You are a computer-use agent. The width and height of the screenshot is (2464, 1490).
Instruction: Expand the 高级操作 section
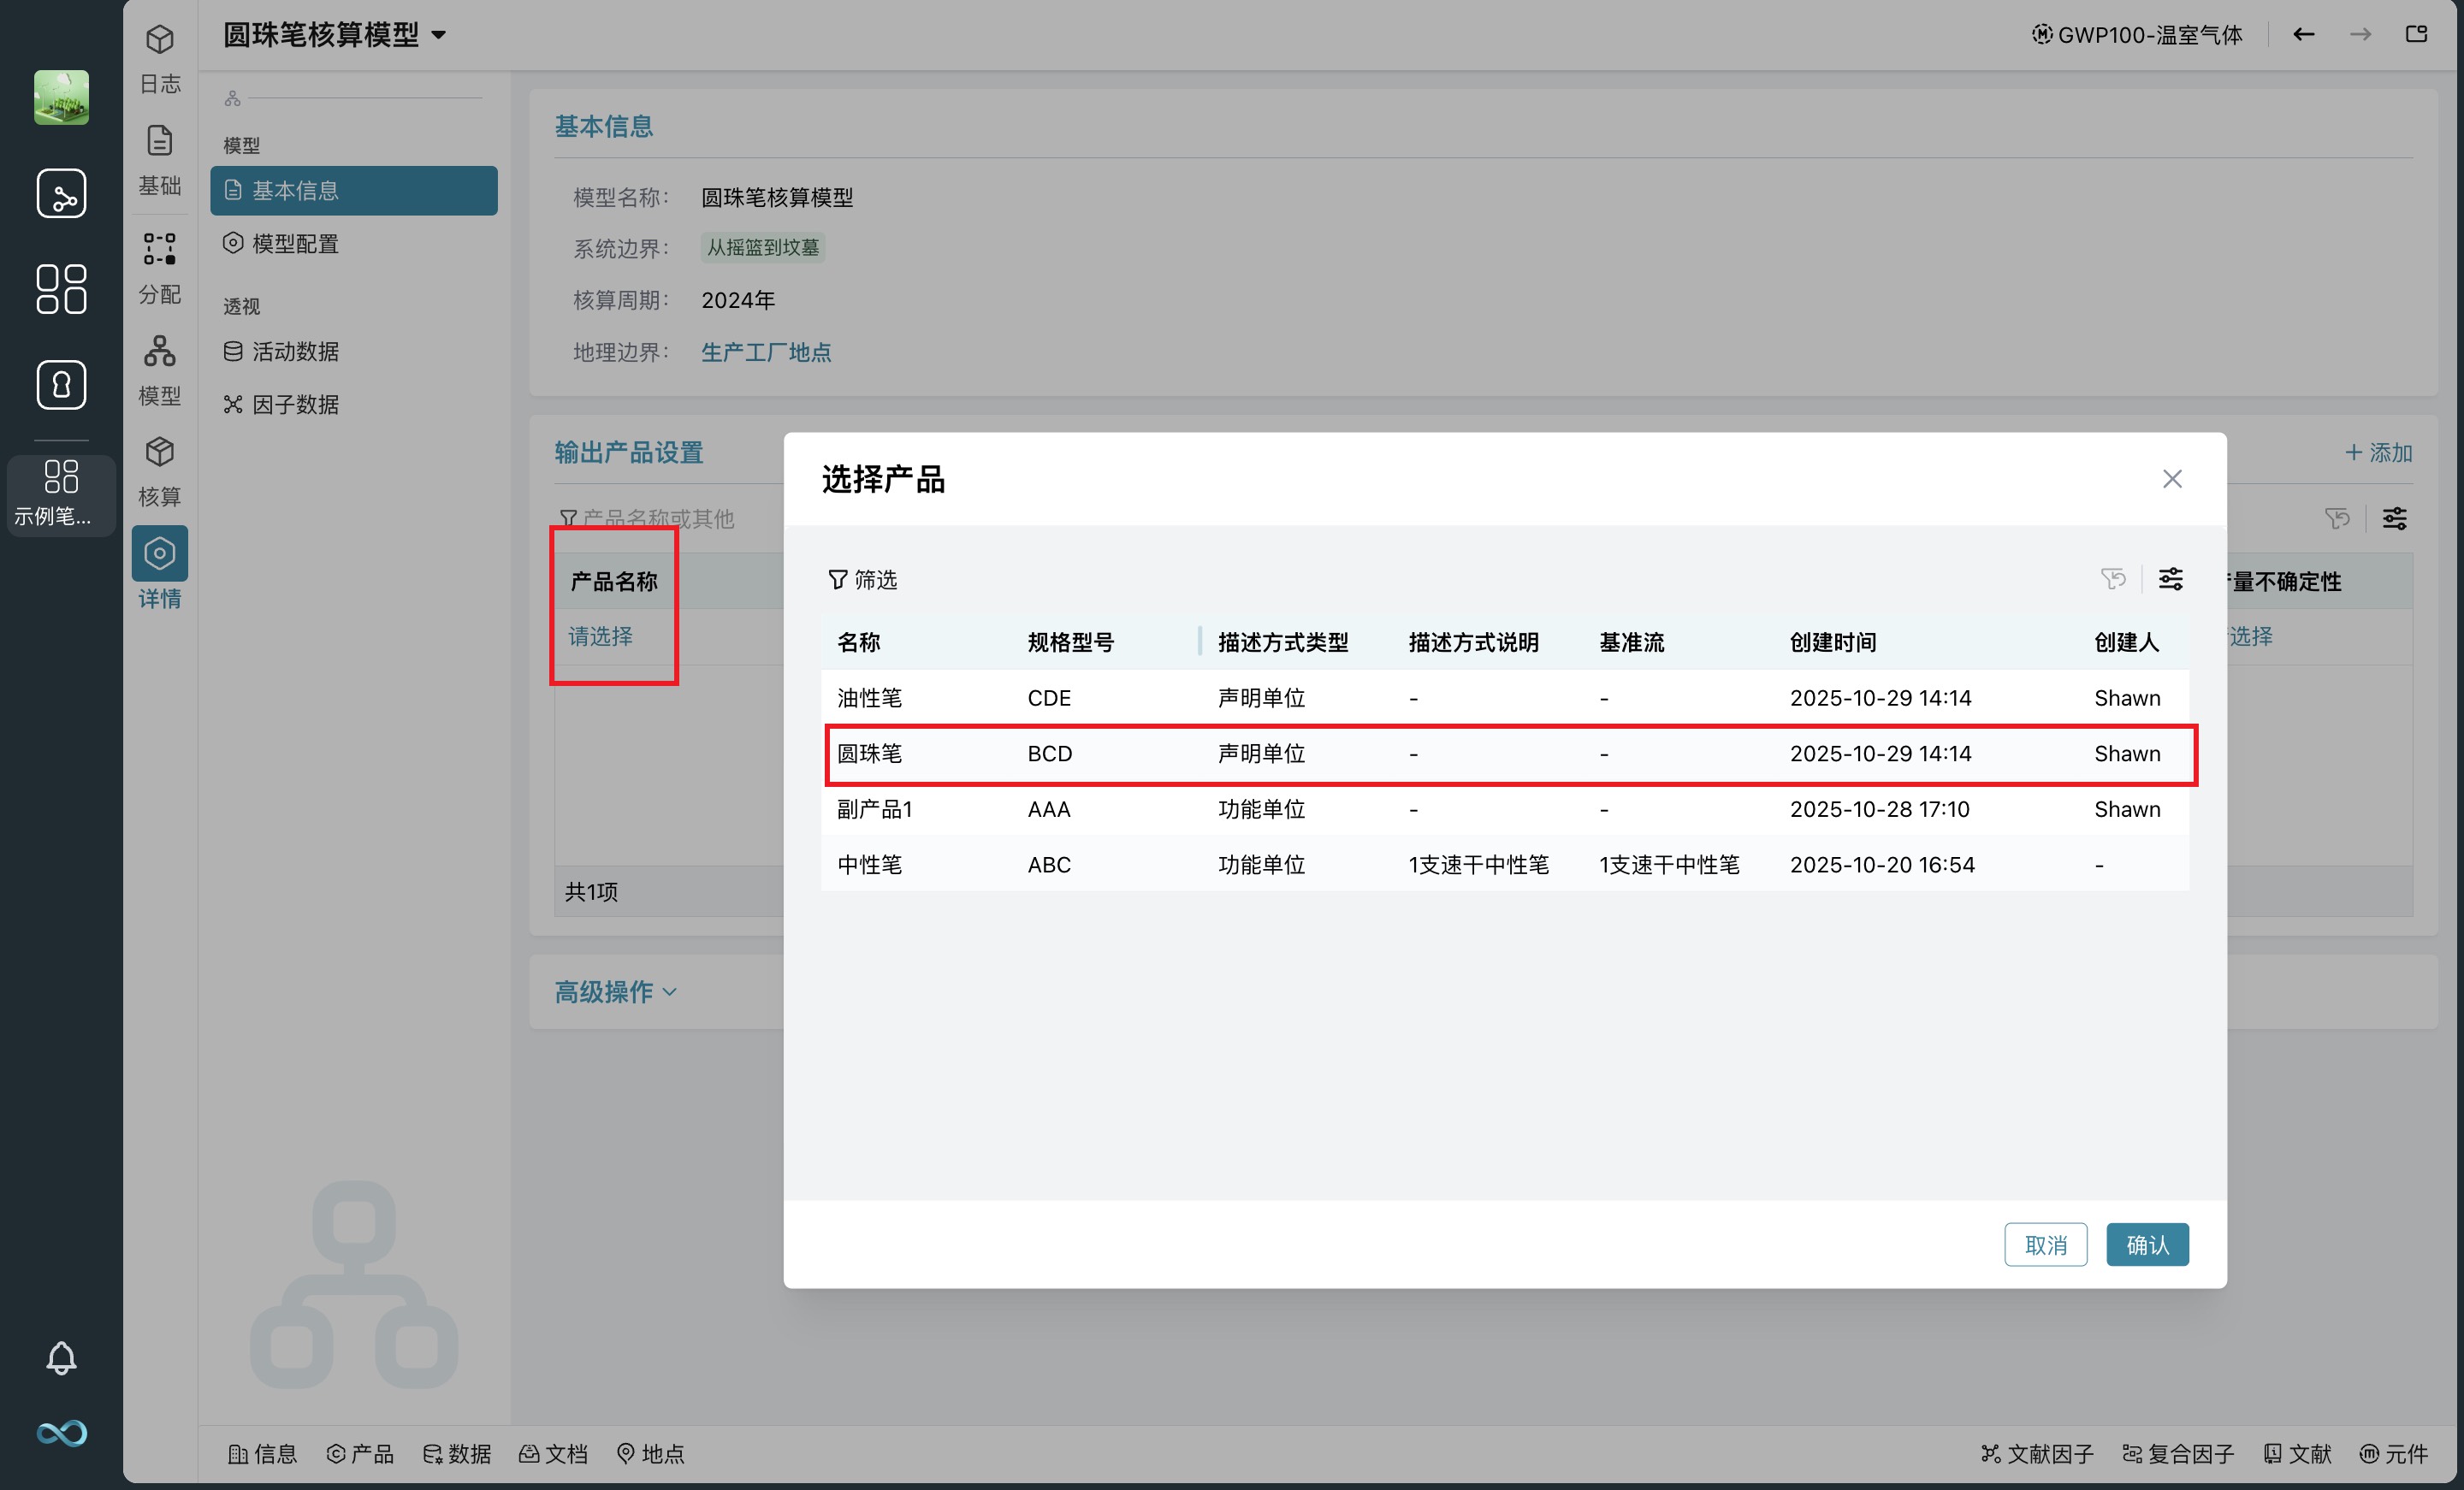pos(615,991)
